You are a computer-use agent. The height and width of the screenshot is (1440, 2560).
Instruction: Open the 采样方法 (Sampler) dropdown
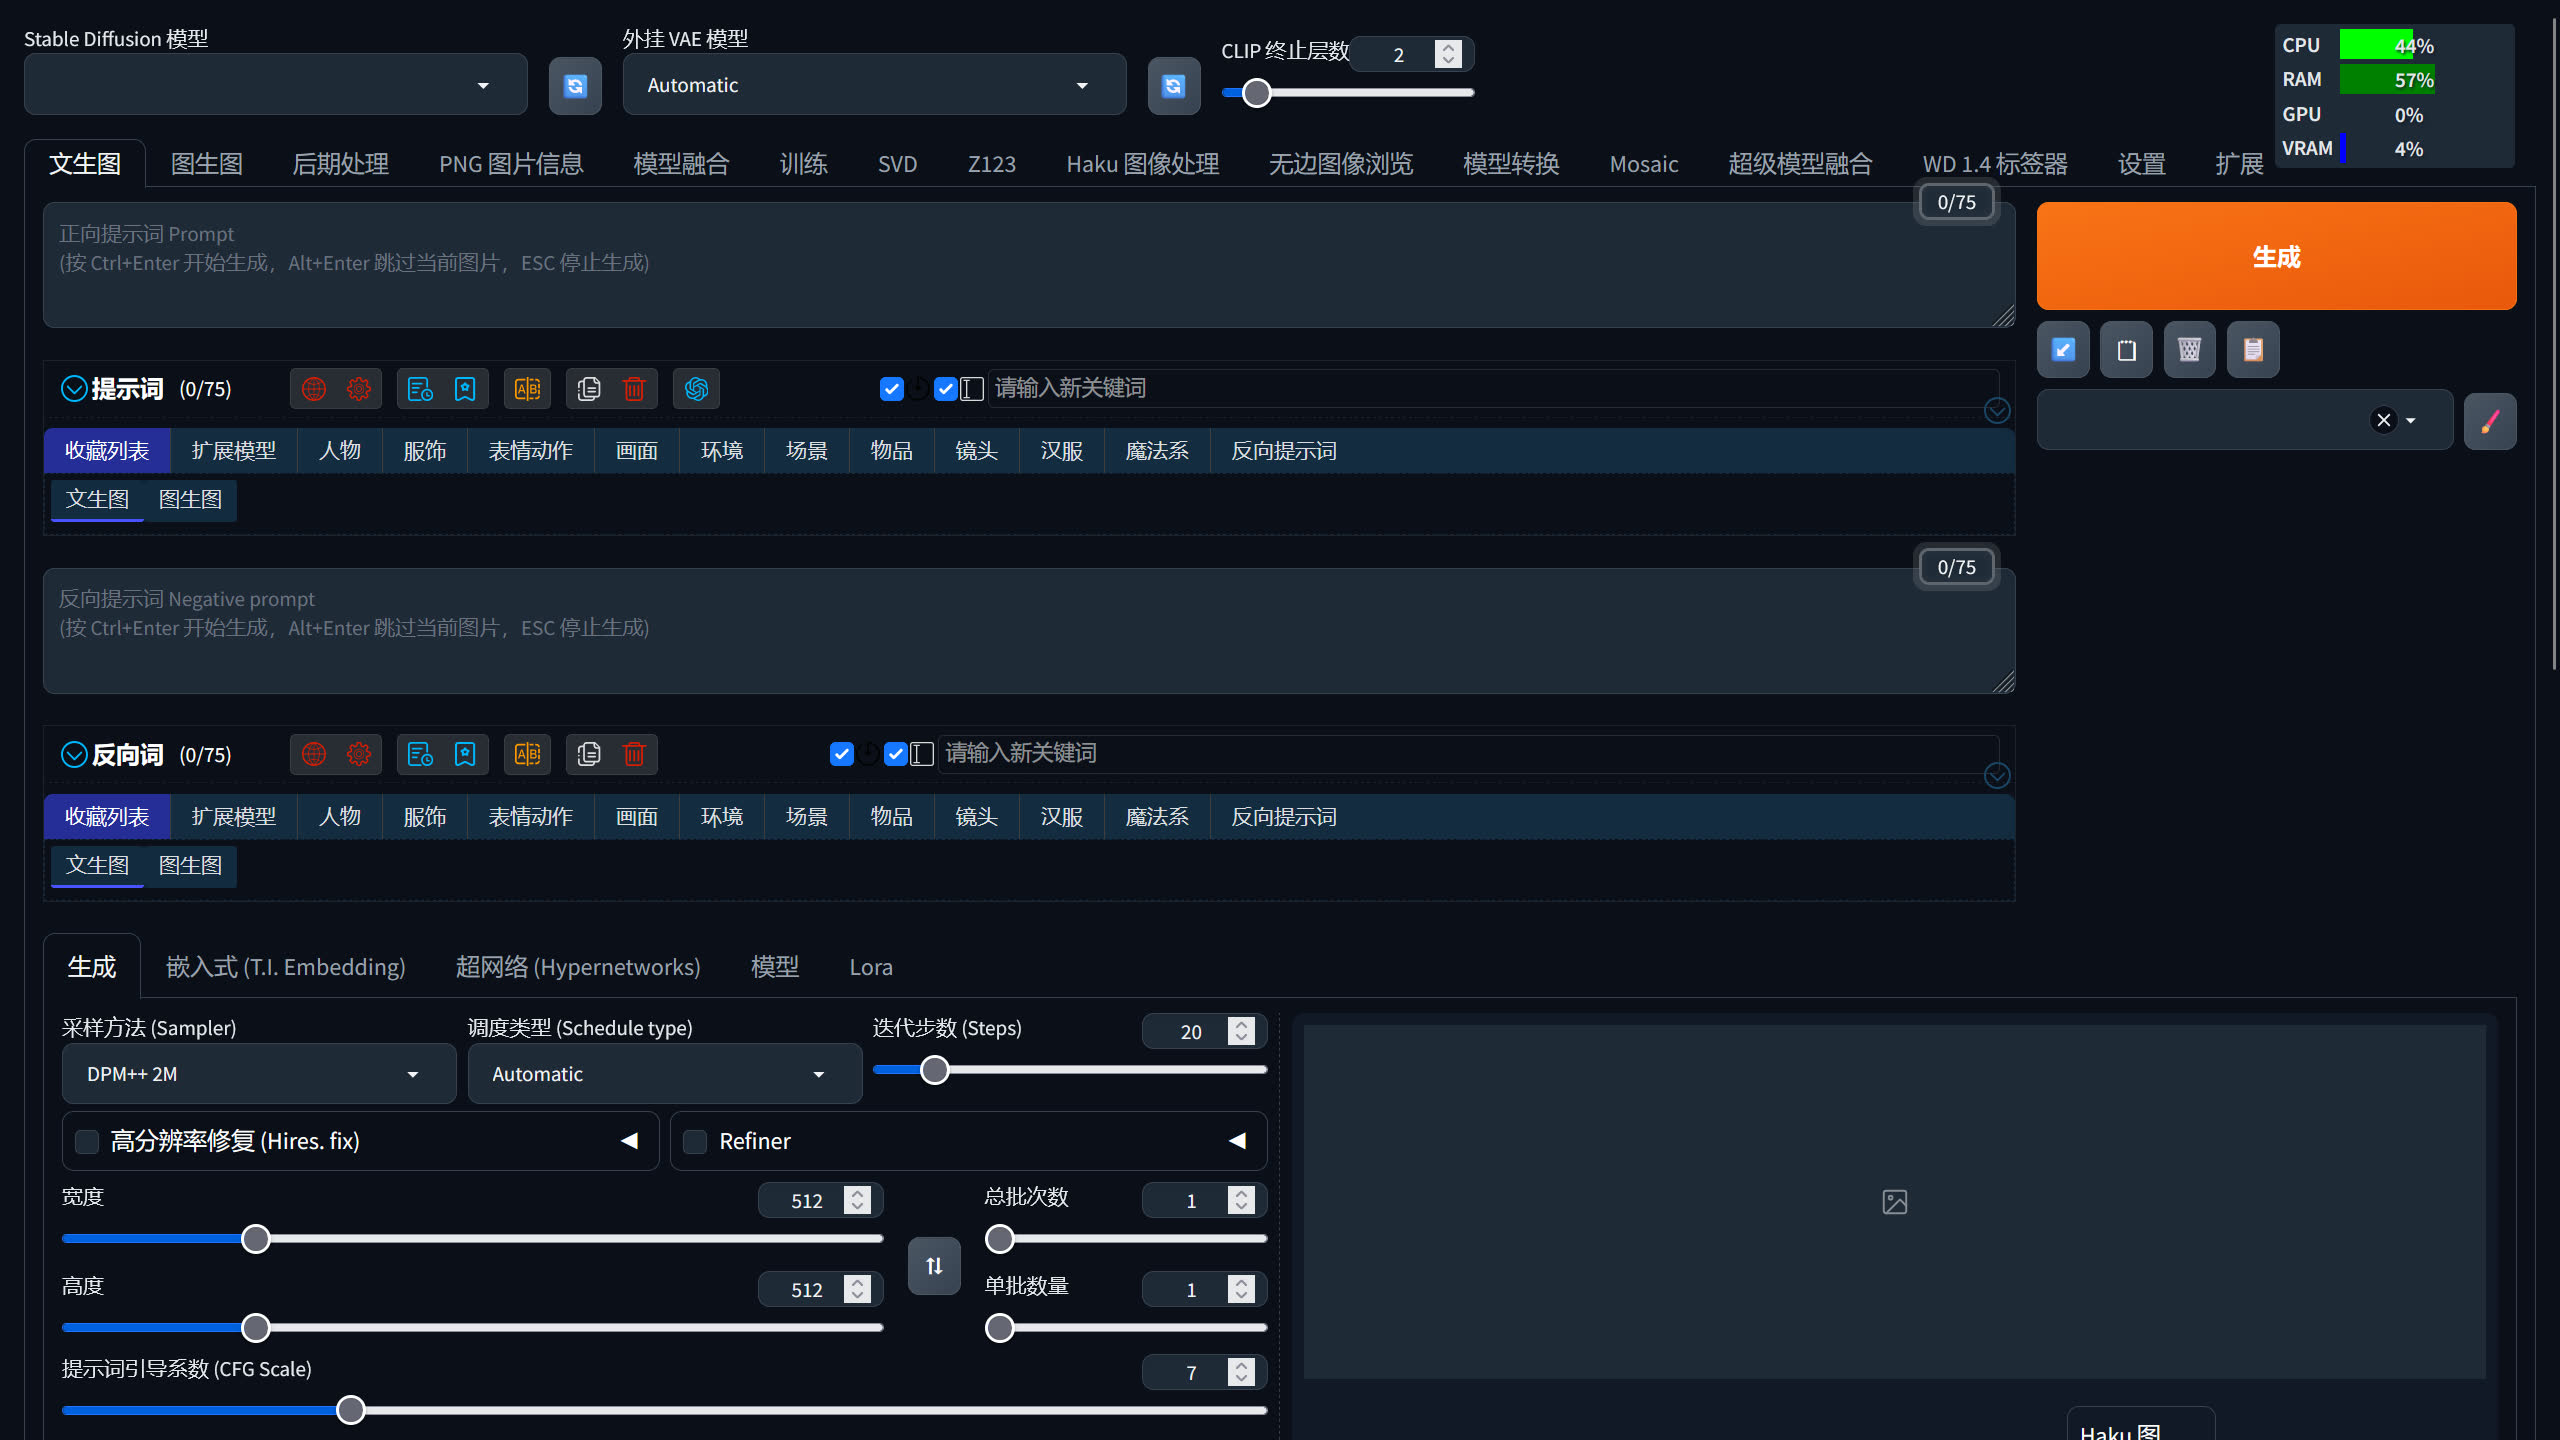259,1074
